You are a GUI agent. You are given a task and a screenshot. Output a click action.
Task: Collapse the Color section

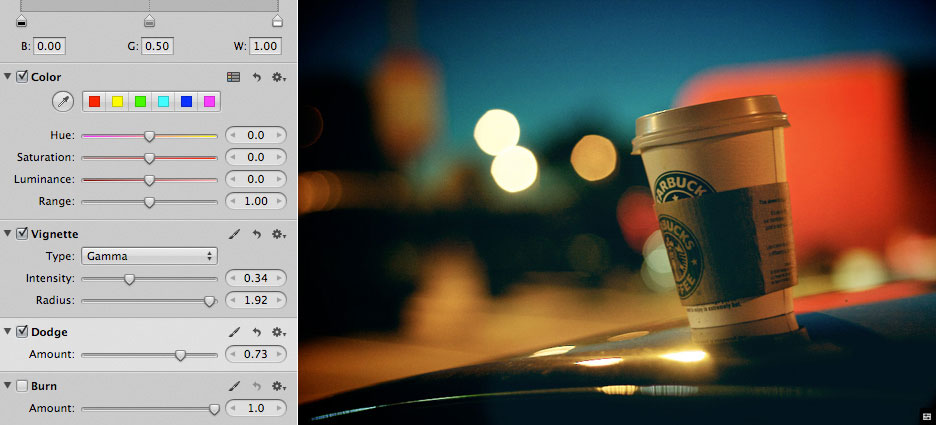point(7,77)
